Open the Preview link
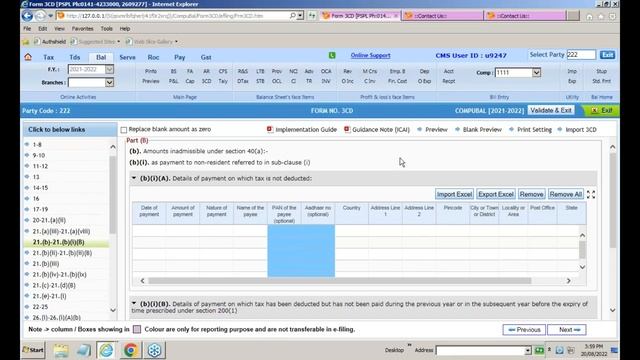Viewport: 640px width, 360px height. click(x=436, y=129)
